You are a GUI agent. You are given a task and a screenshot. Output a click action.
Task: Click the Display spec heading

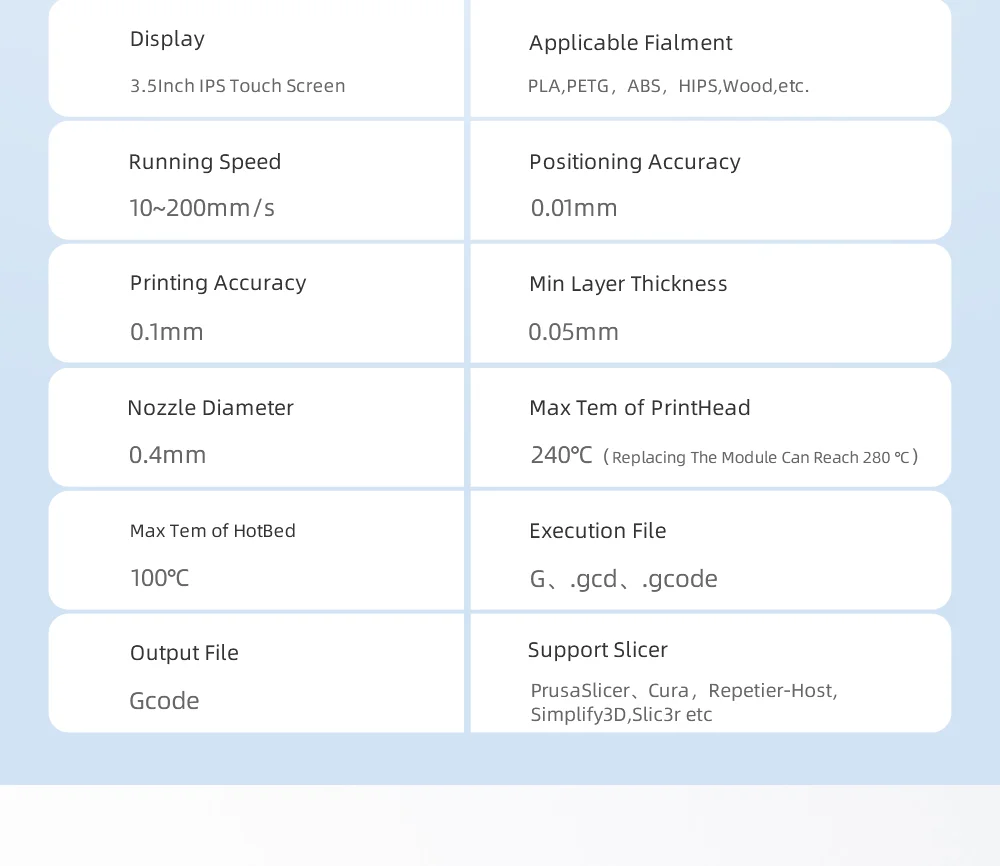click(167, 39)
